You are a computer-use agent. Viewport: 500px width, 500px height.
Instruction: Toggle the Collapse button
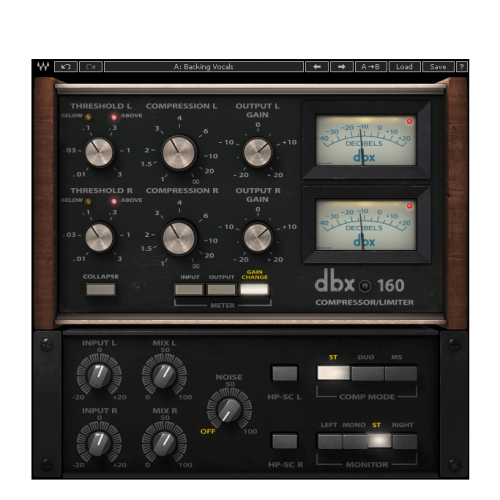point(101,289)
